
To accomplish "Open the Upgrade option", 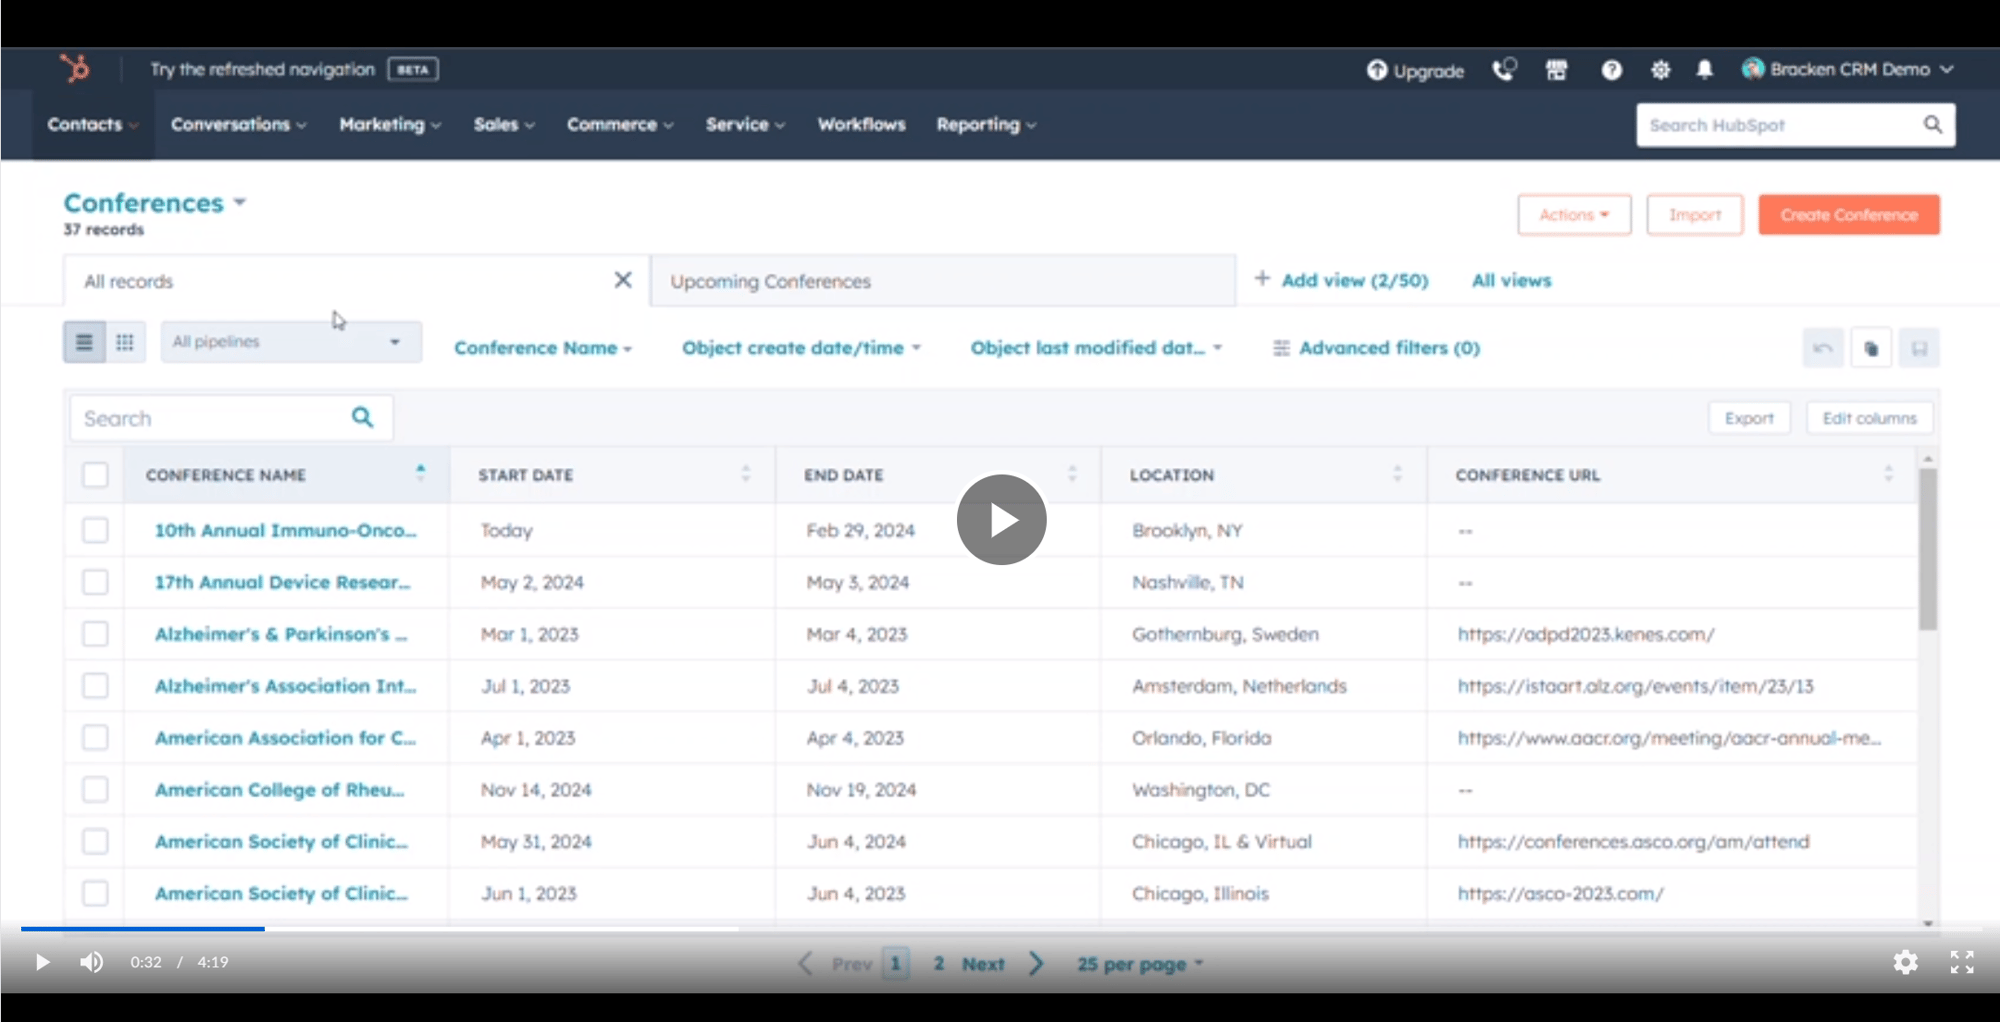I will coord(1415,70).
